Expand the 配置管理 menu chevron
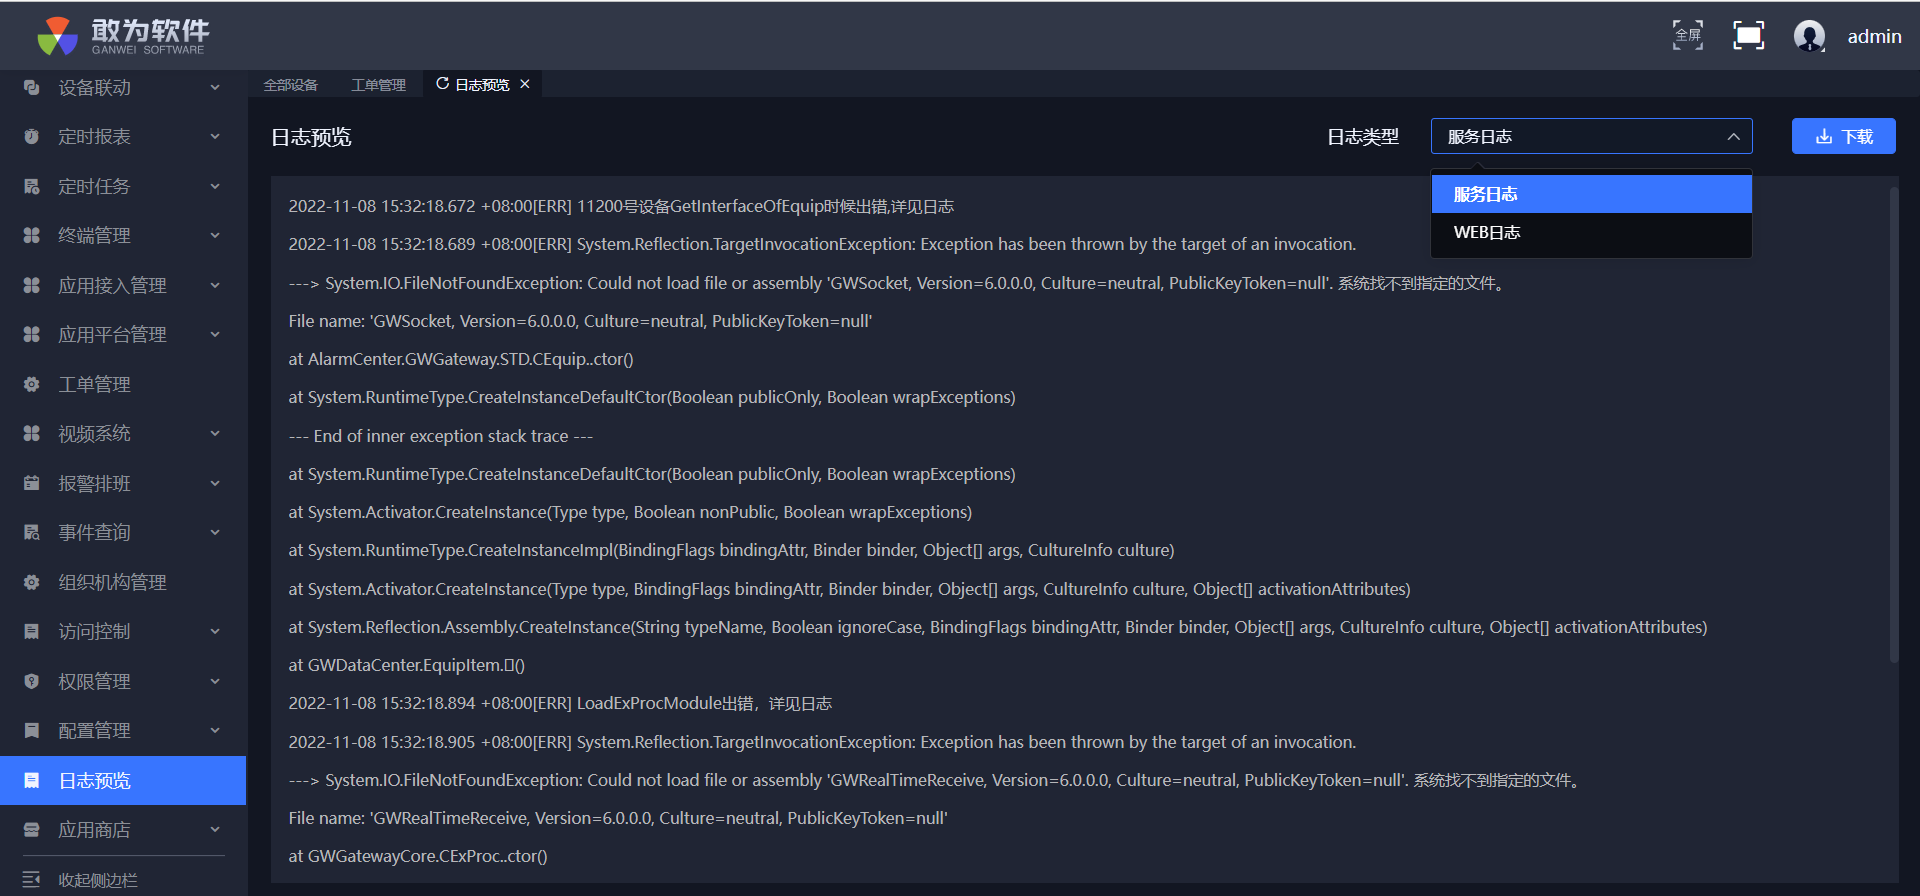This screenshot has height=896, width=1920. (215, 731)
